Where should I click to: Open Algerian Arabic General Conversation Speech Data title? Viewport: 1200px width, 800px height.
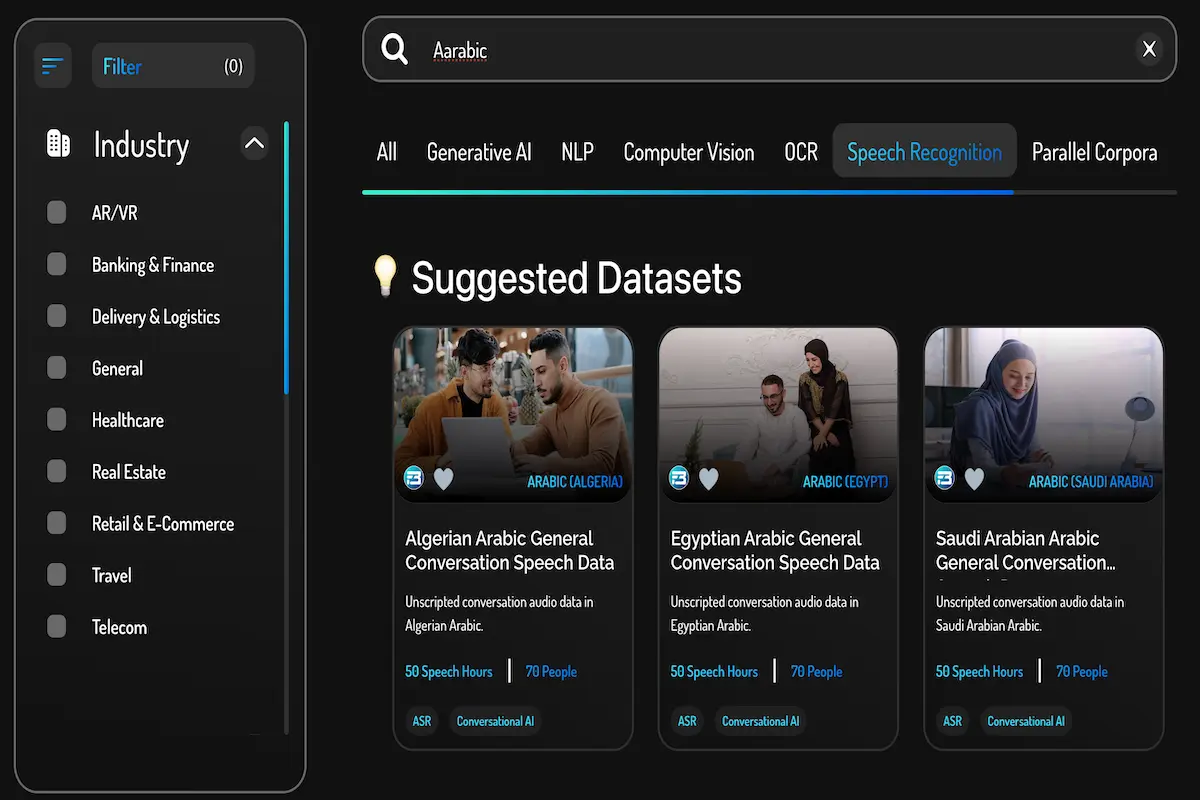pyautogui.click(x=510, y=550)
